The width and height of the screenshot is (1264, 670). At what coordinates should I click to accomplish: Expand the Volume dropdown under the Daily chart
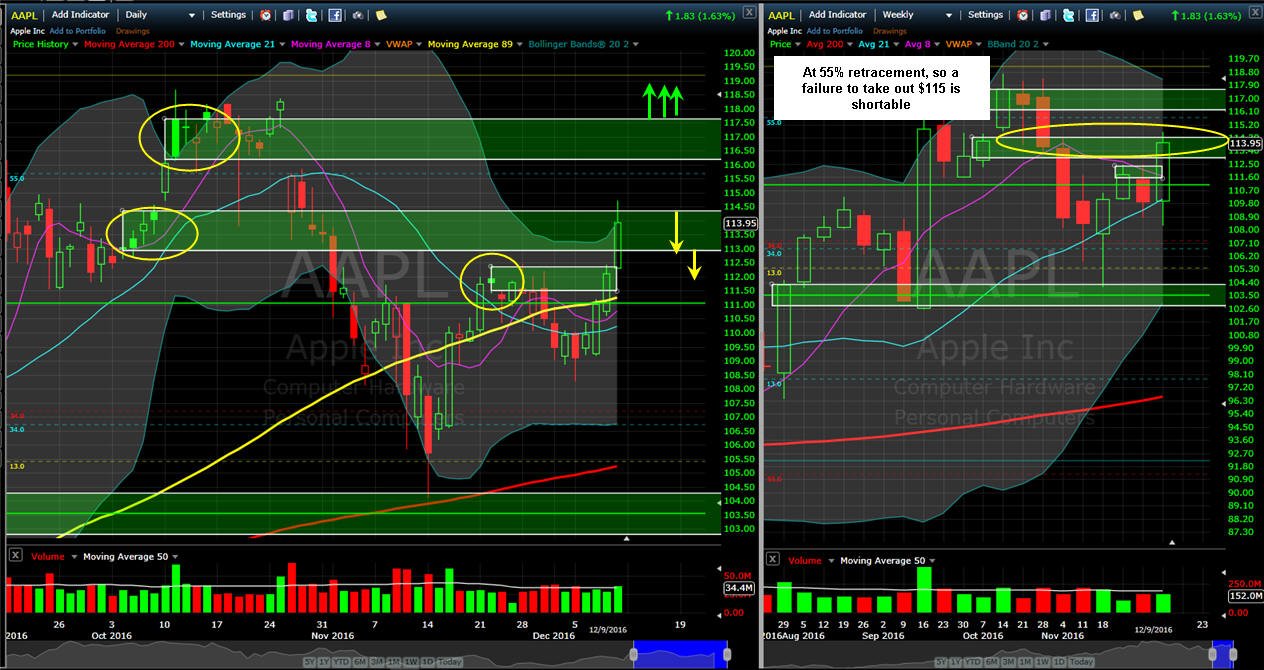click(x=76, y=557)
